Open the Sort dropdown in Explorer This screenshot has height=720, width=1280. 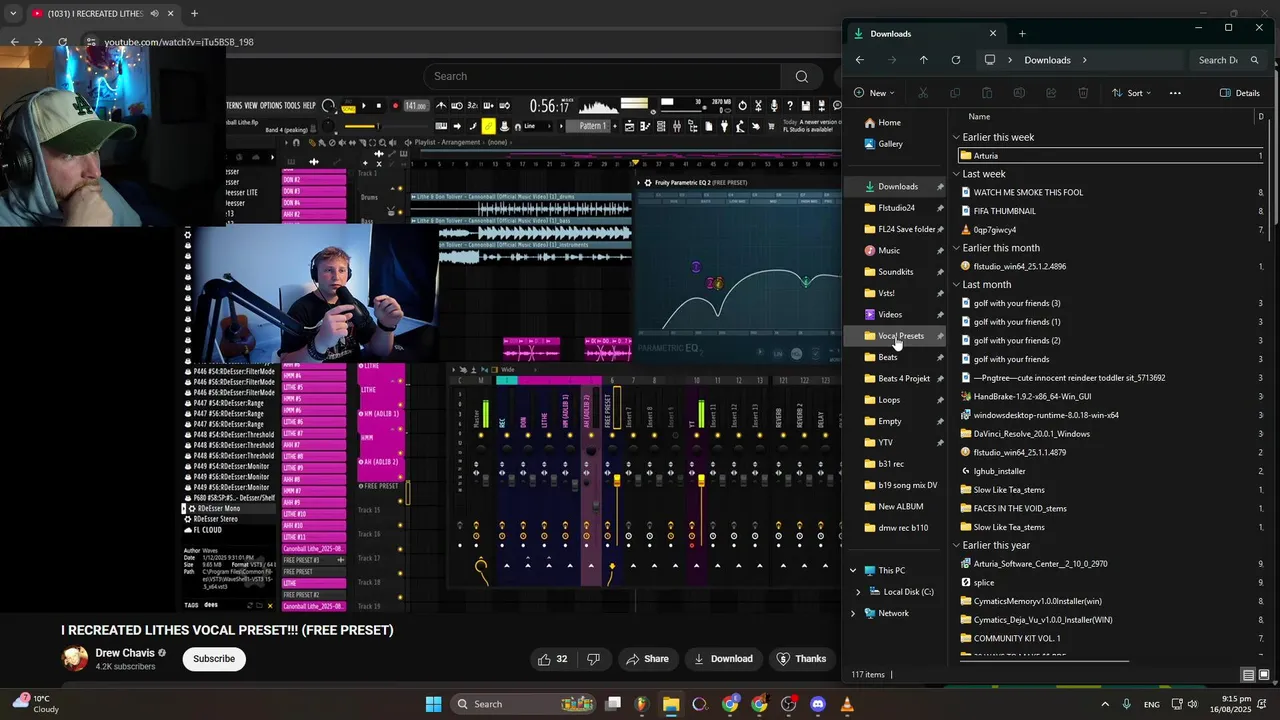(x=1131, y=93)
